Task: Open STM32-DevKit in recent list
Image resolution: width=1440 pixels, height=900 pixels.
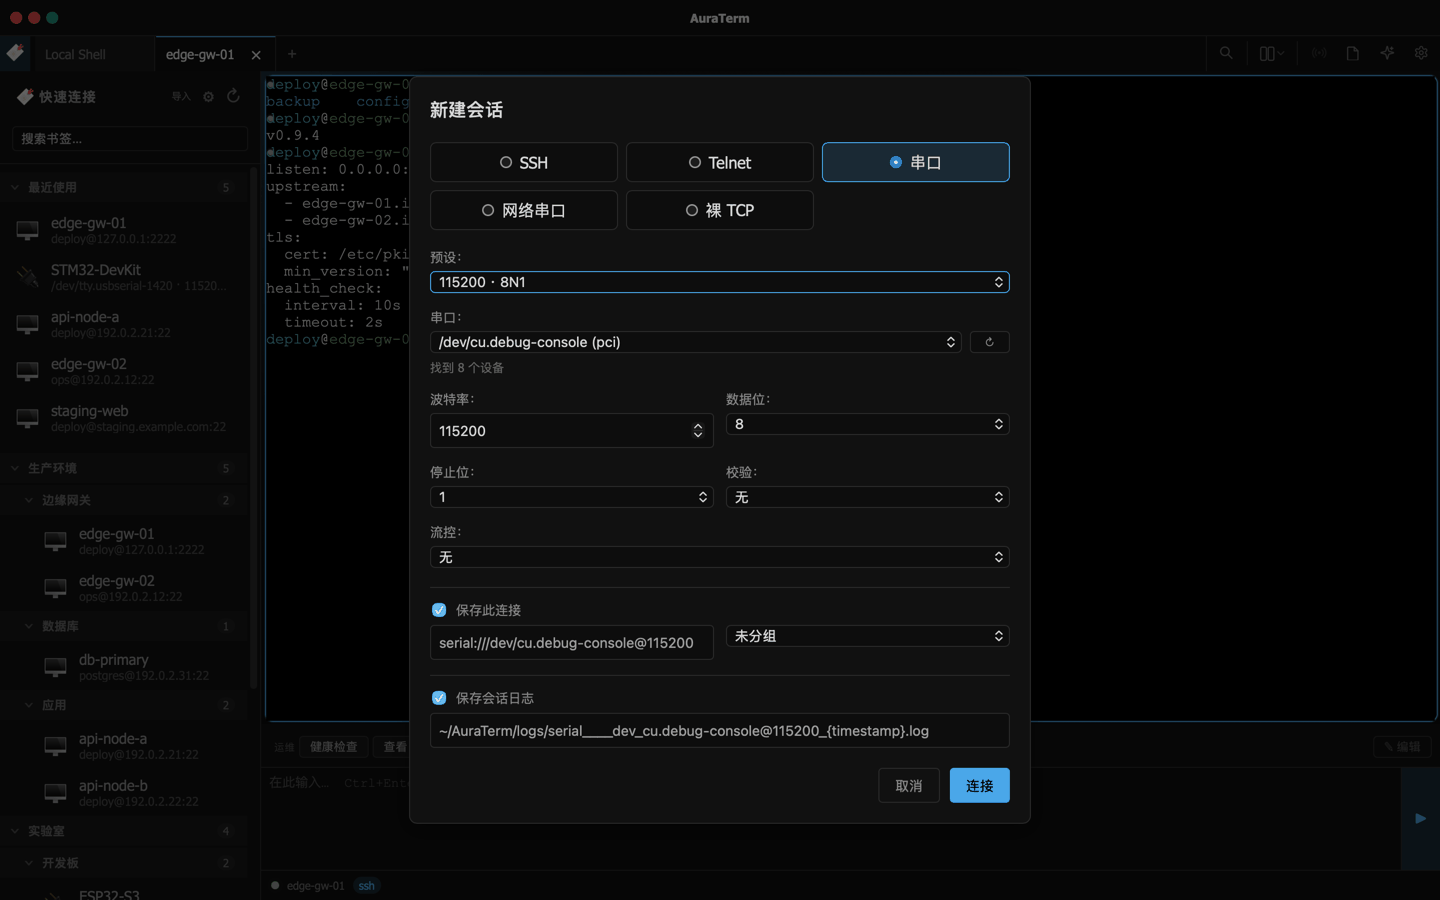Action: click(125, 277)
